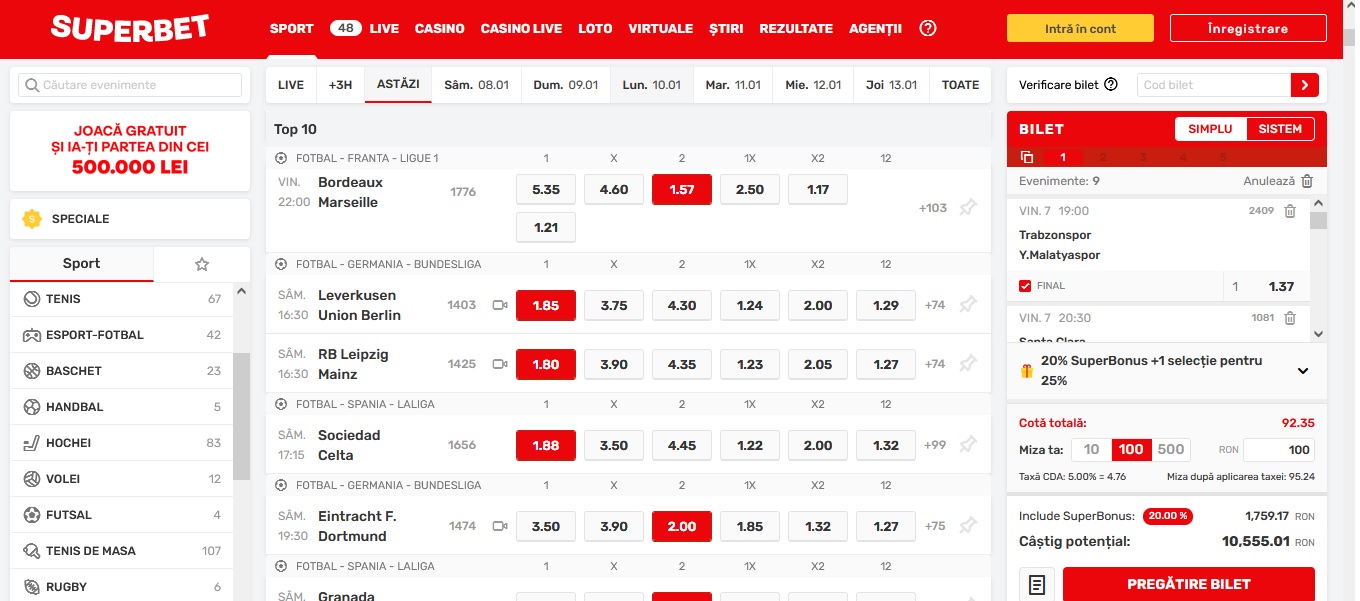The height and width of the screenshot is (601, 1360).
Task: Select the Volei sport icon
Action: pos(31,479)
